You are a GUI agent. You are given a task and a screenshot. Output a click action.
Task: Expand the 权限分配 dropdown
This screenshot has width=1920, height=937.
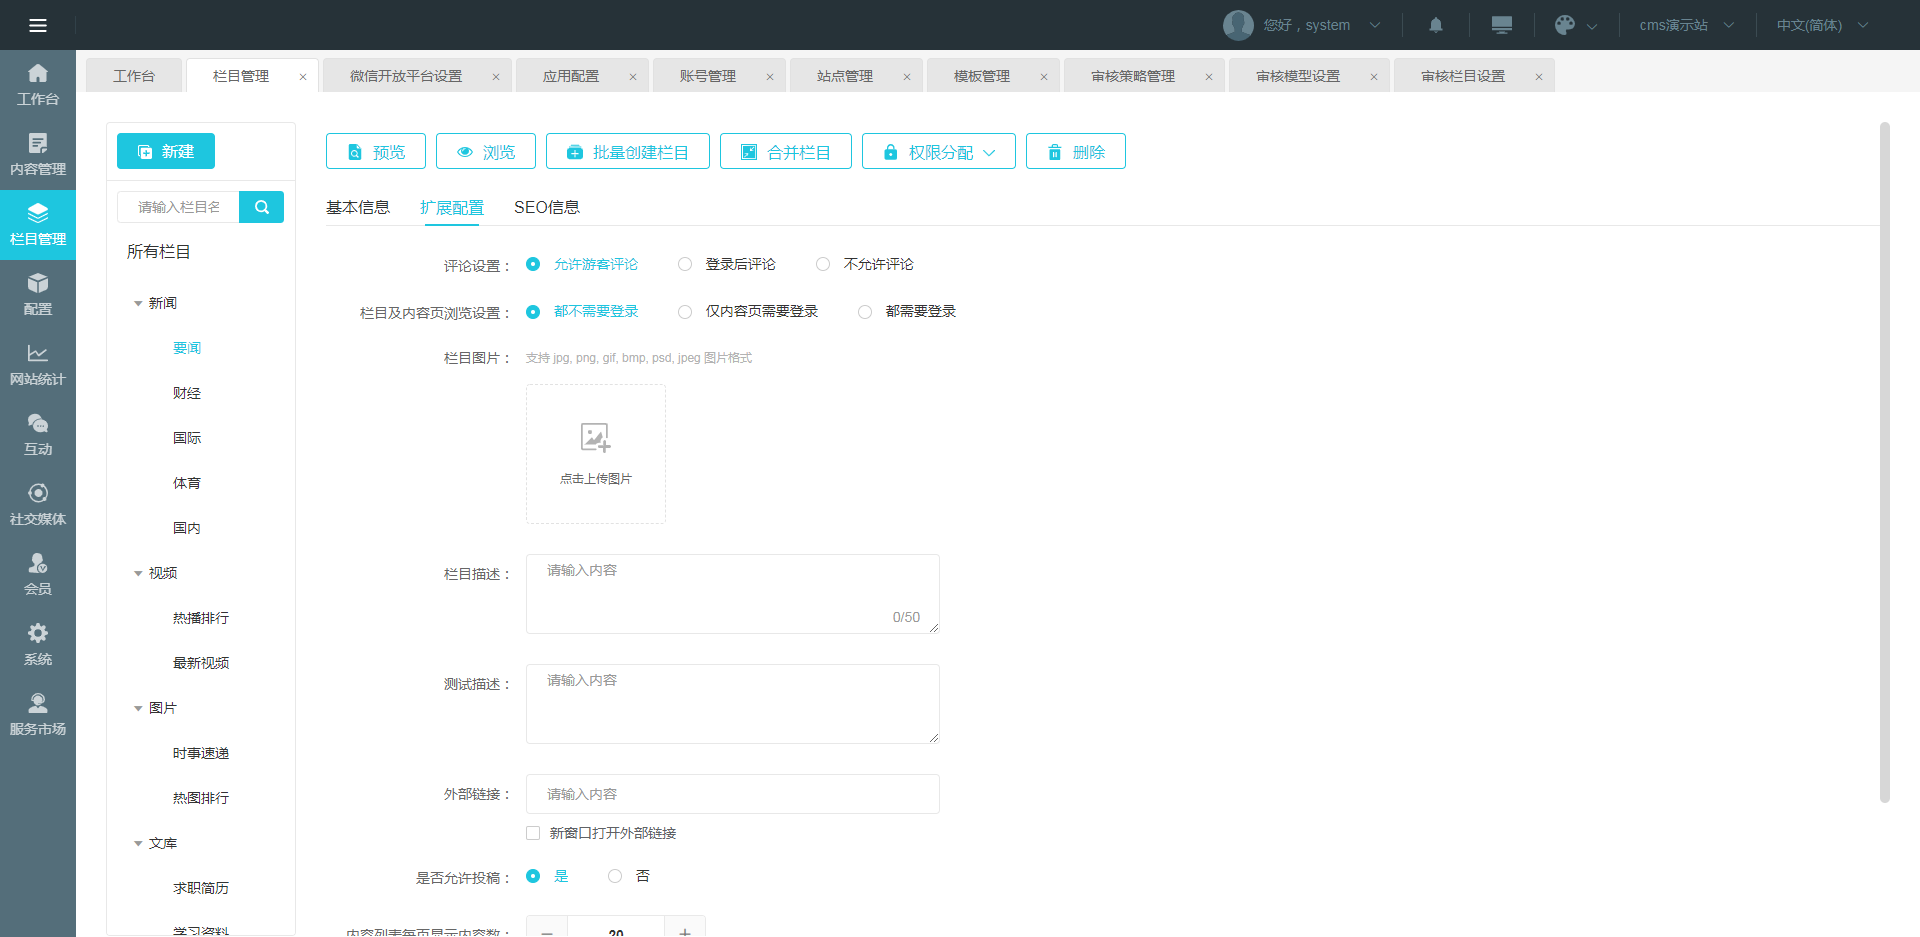(939, 152)
